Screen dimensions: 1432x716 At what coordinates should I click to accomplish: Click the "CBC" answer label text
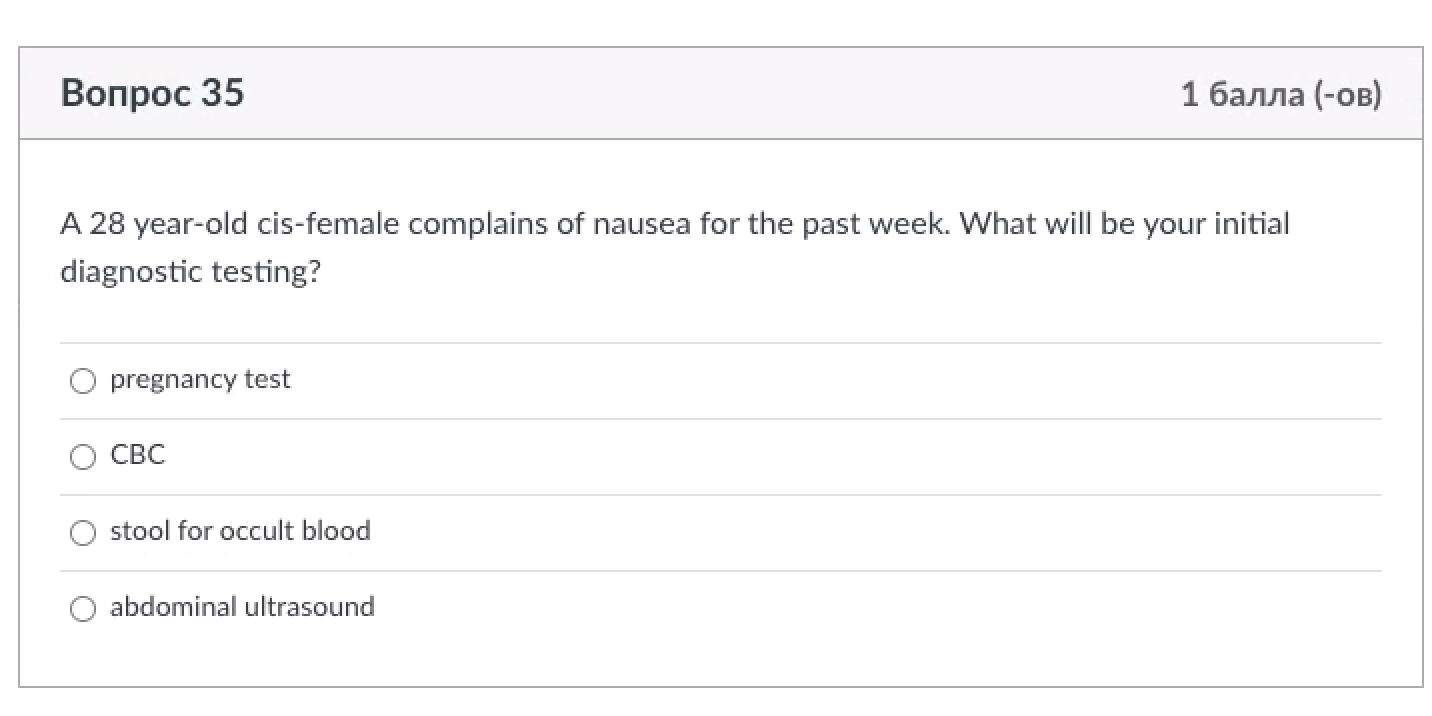click(137, 456)
